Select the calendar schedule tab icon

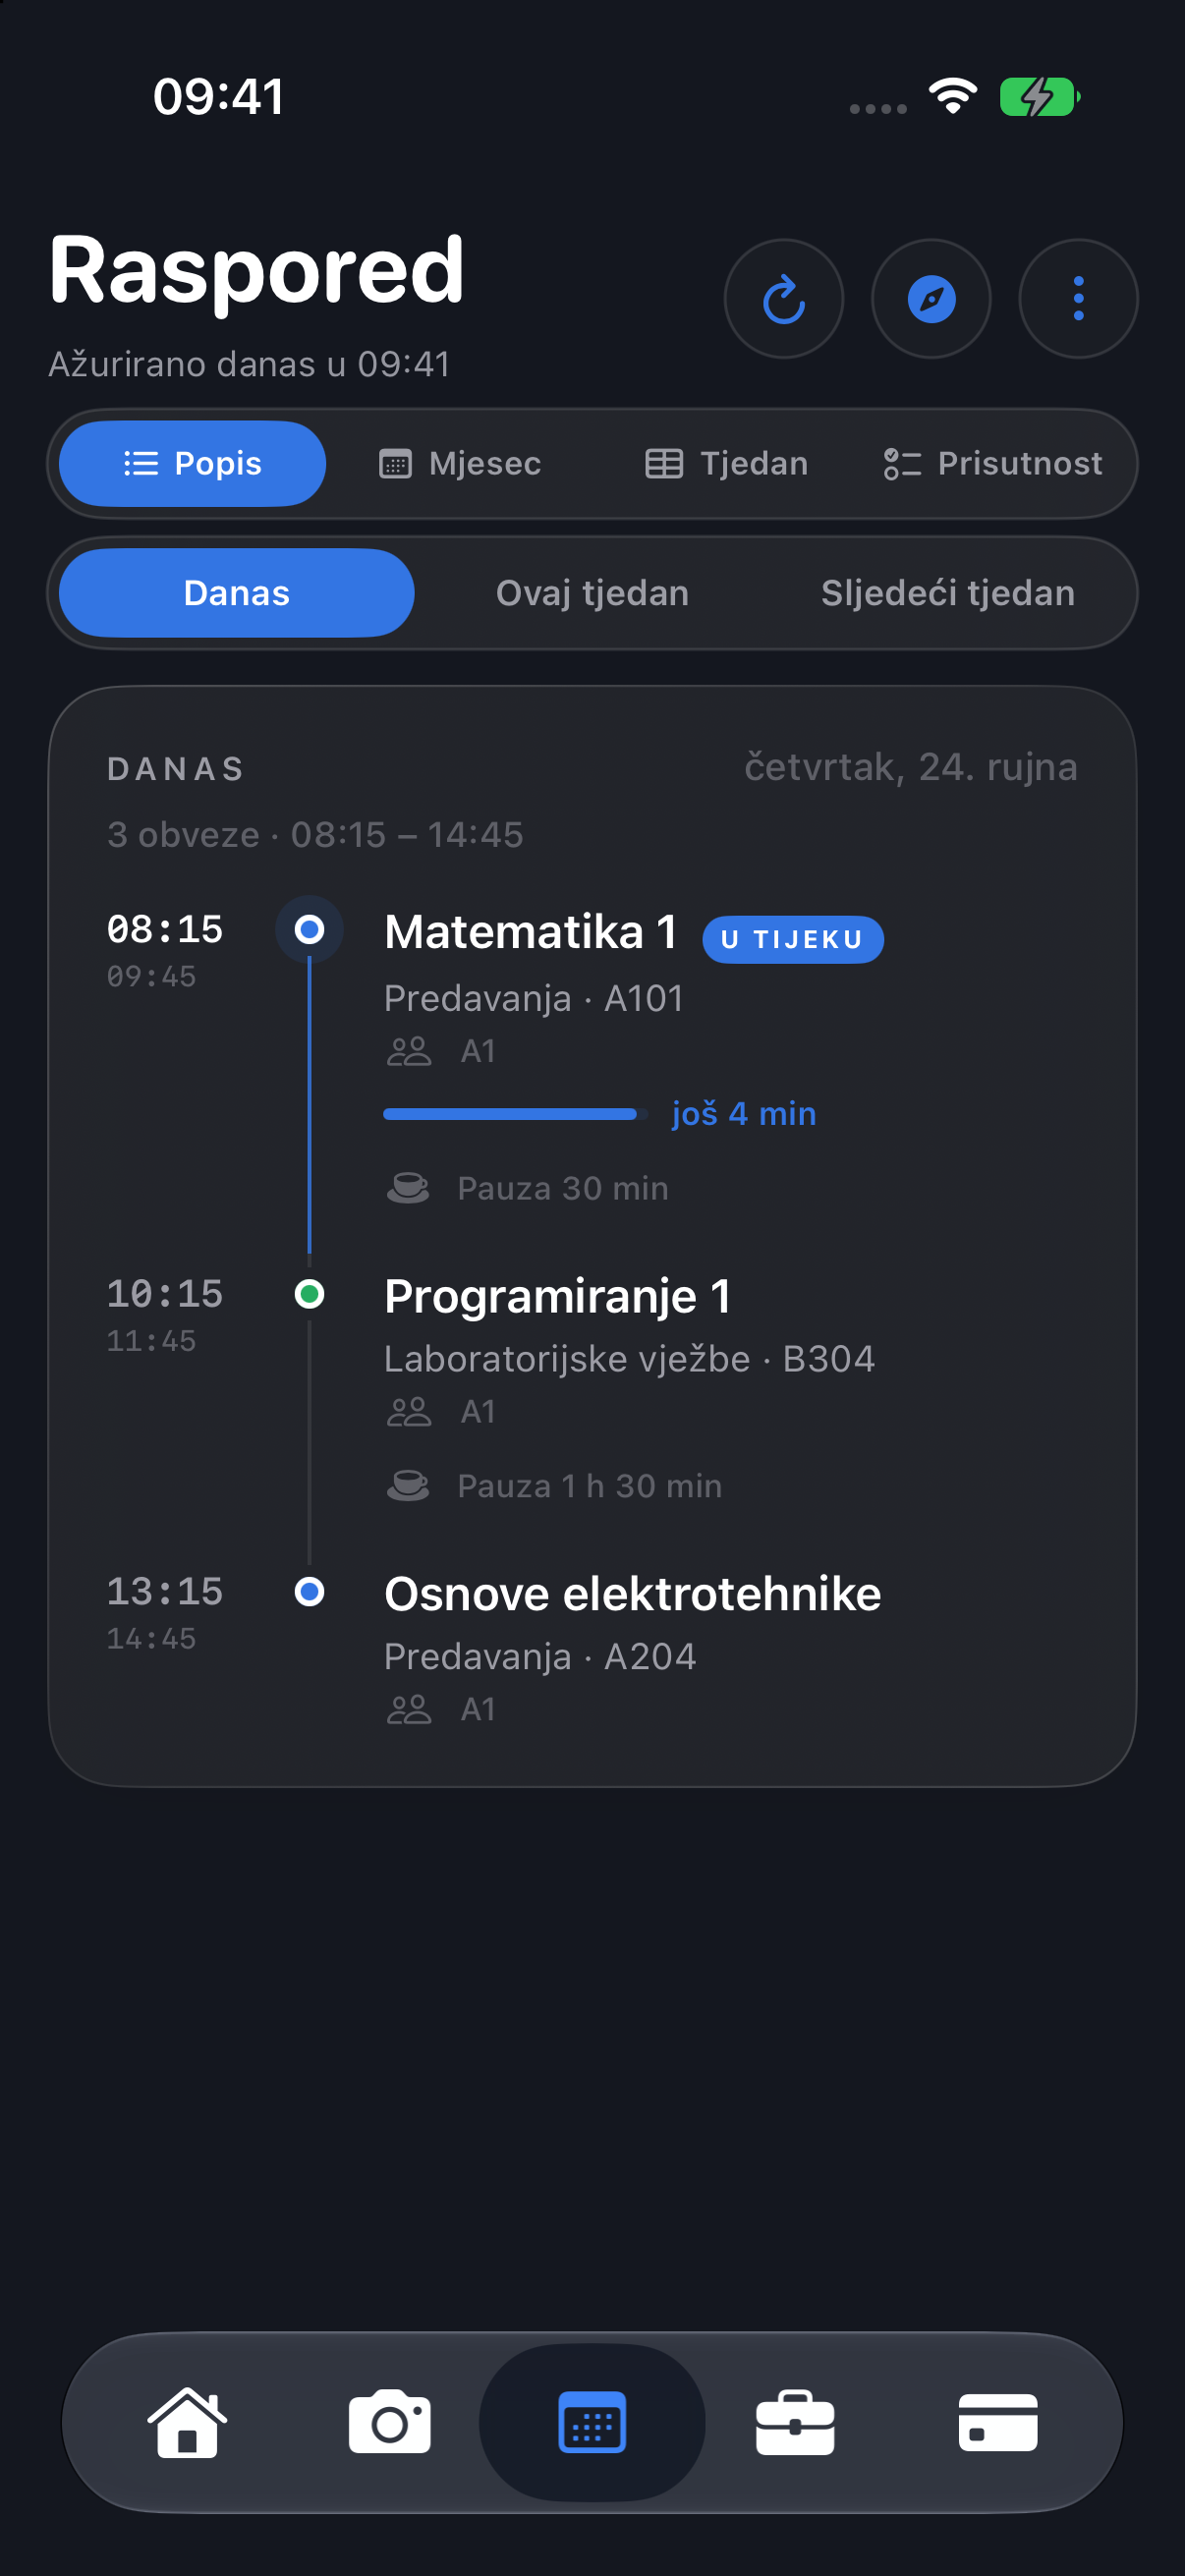[592, 2423]
